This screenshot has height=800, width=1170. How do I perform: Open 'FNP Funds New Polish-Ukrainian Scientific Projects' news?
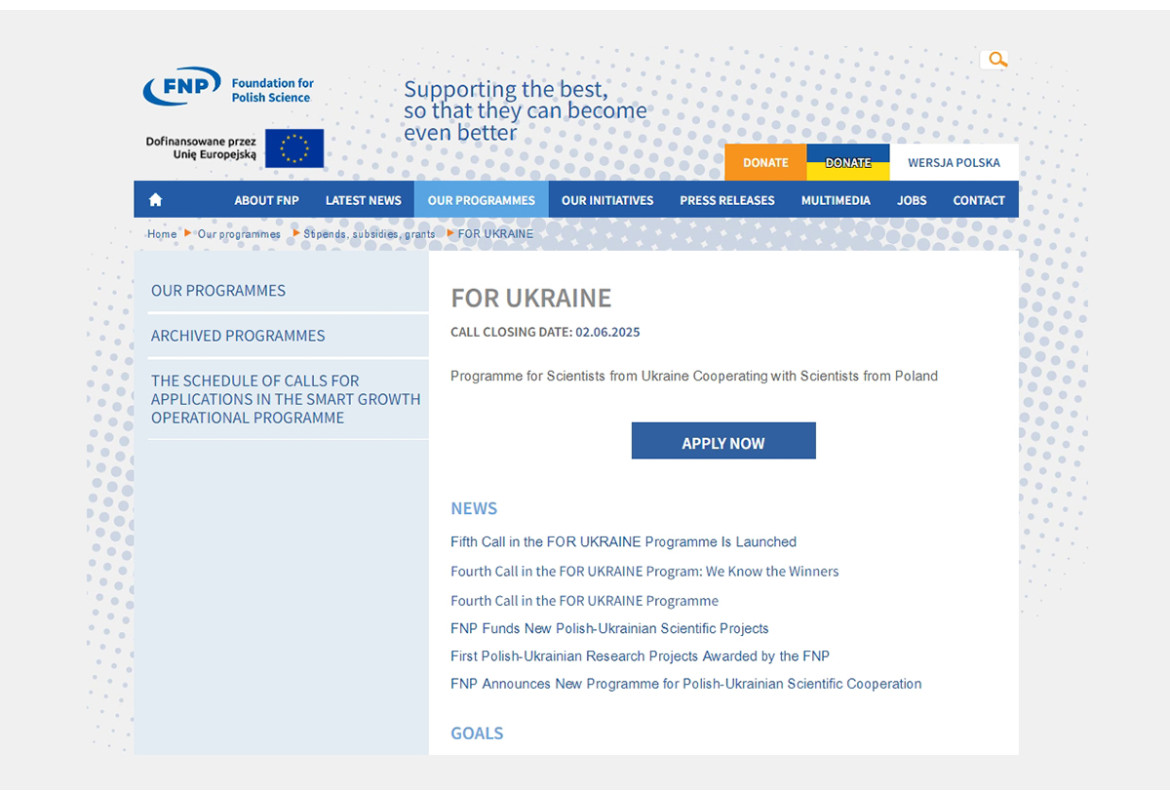609,629
